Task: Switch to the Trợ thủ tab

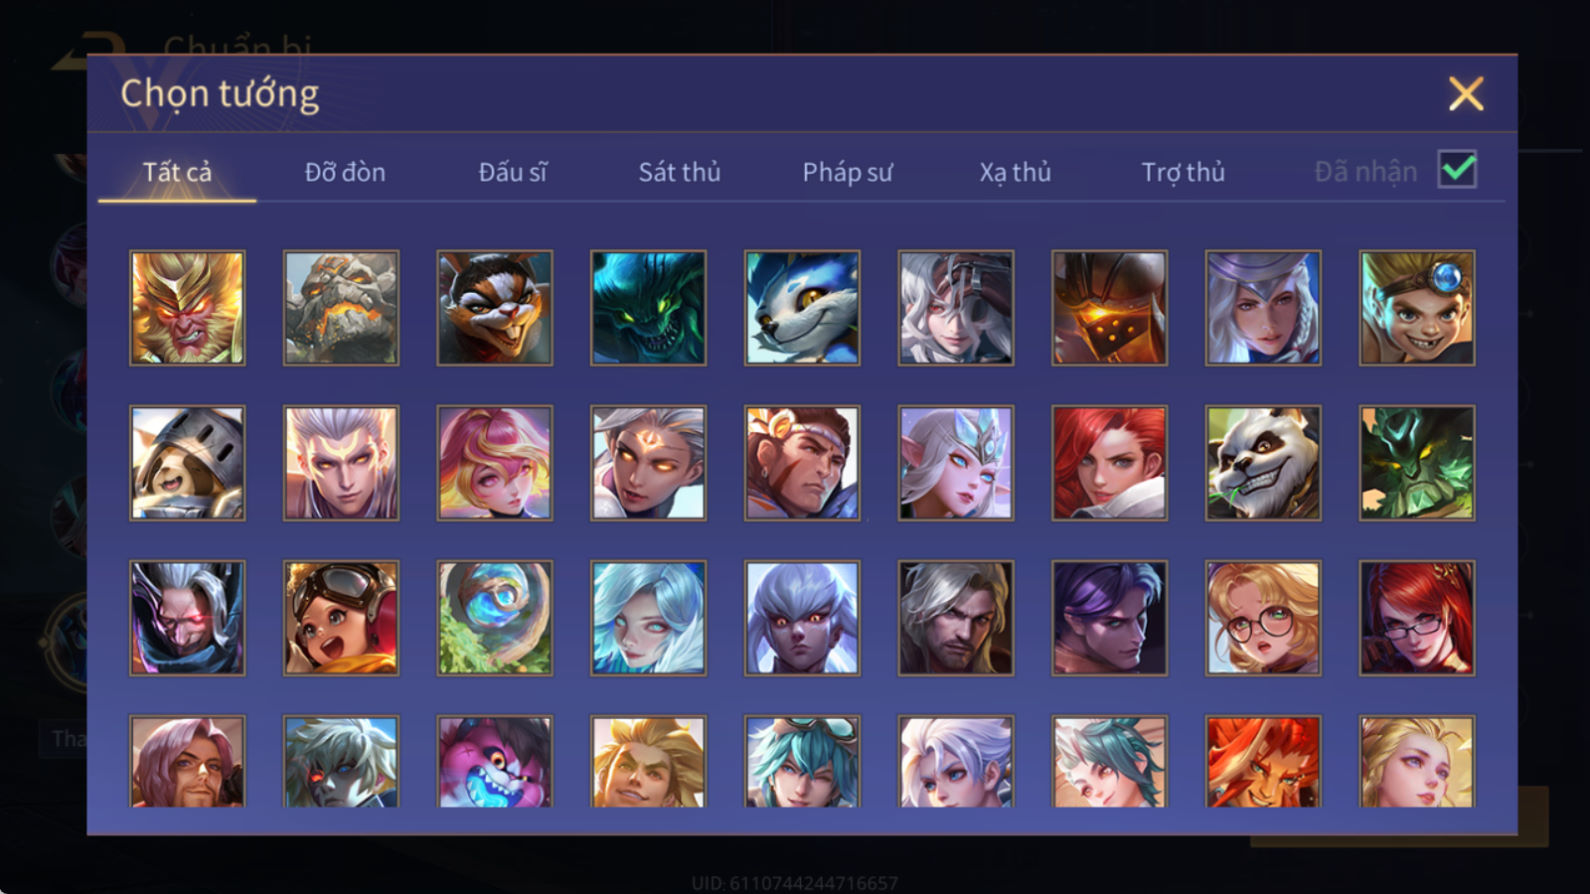Action: click(1183, 172)
